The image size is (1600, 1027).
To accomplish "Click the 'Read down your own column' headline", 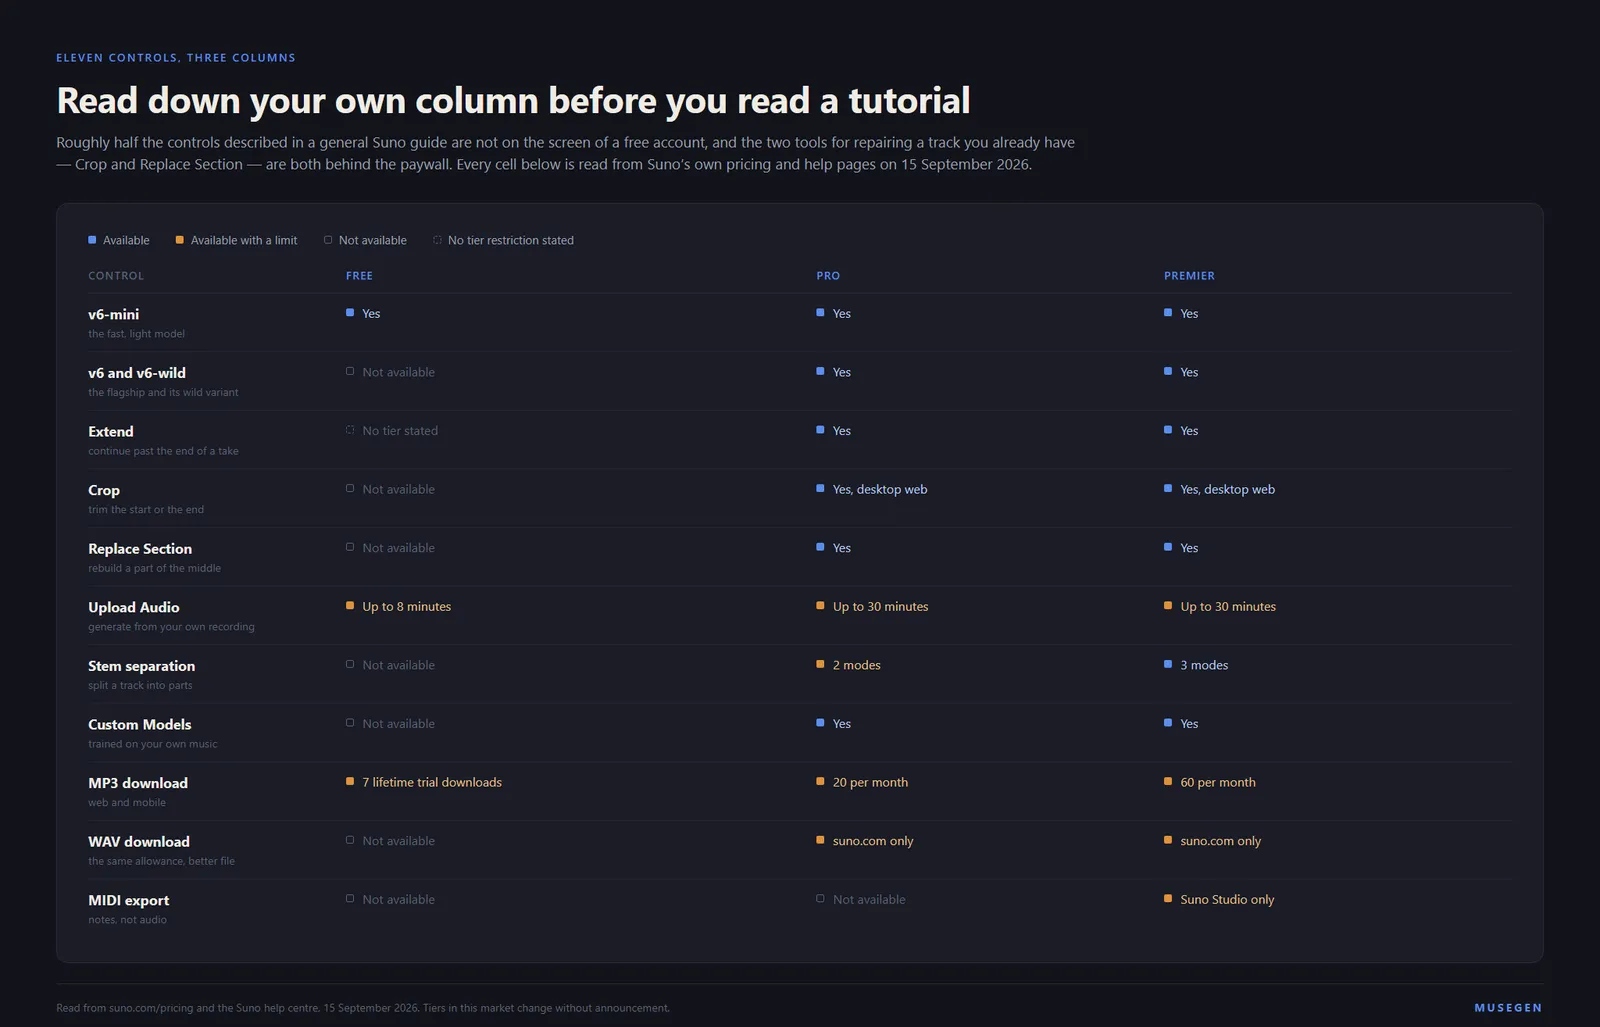I will click(513, 101).
